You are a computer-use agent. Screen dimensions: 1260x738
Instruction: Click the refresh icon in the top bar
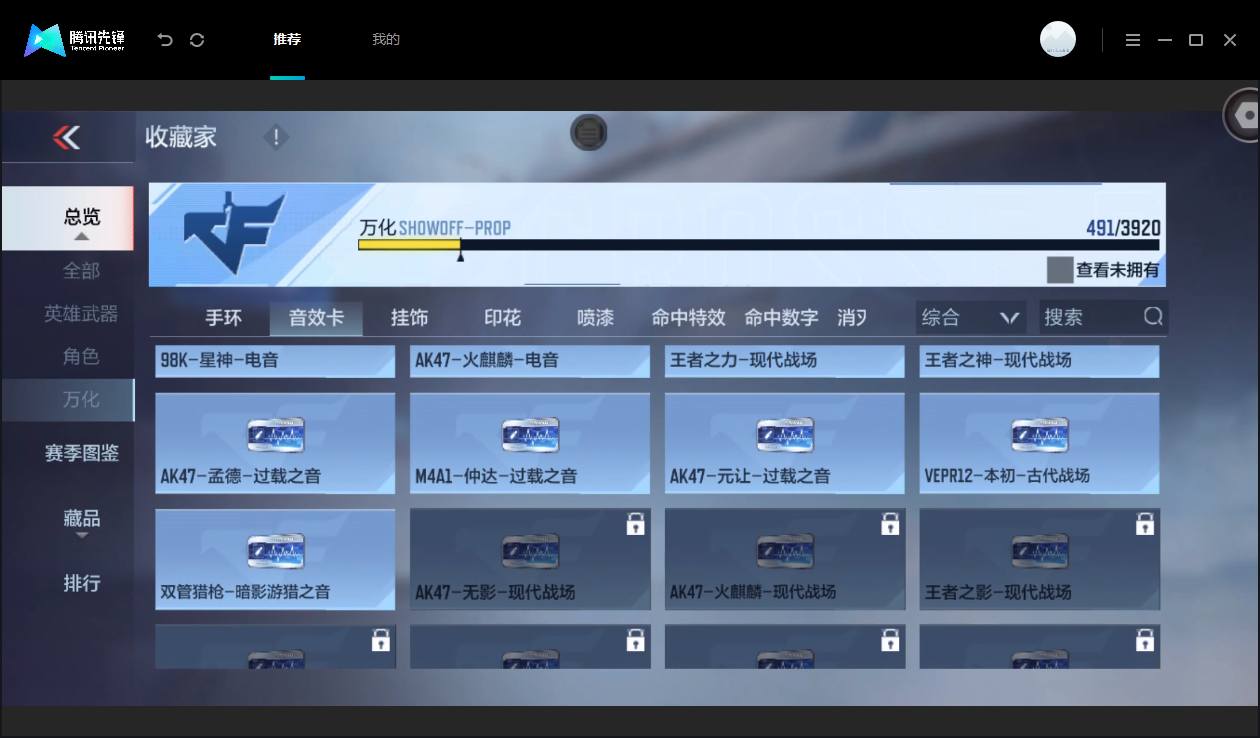point(197,40)
